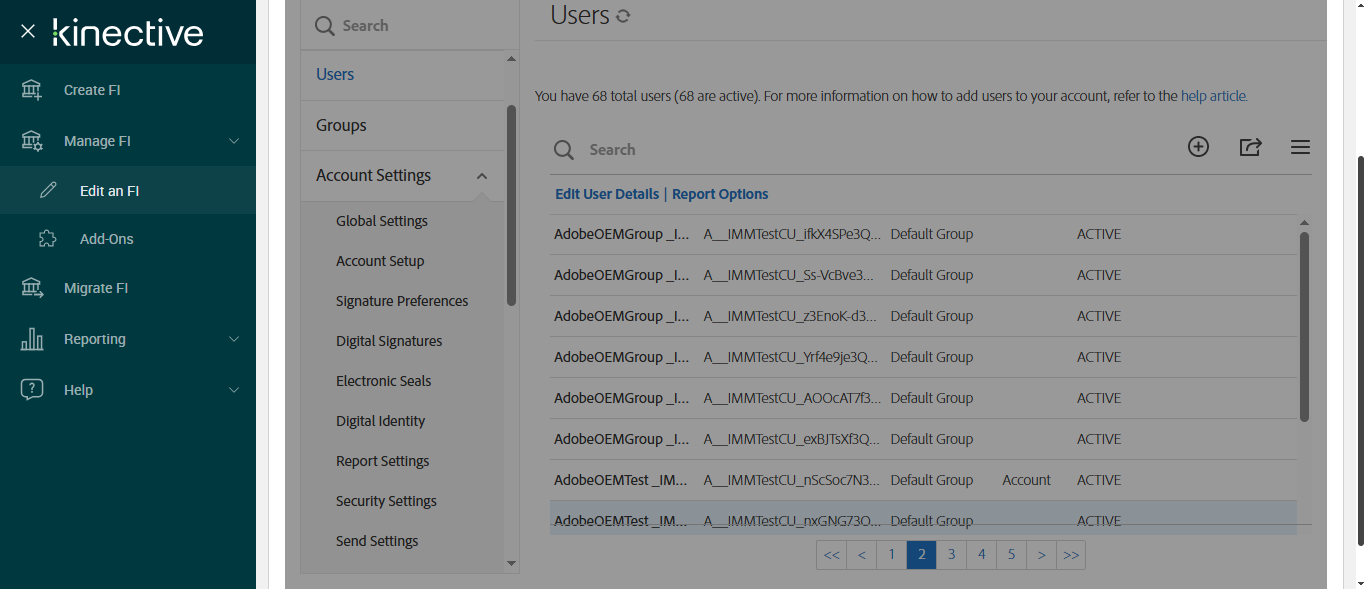Image resolution: width=1366 pixels, height=589 pixels.
Task: Select Global Settings in Account Settings
Action: [x=382, y=221]
